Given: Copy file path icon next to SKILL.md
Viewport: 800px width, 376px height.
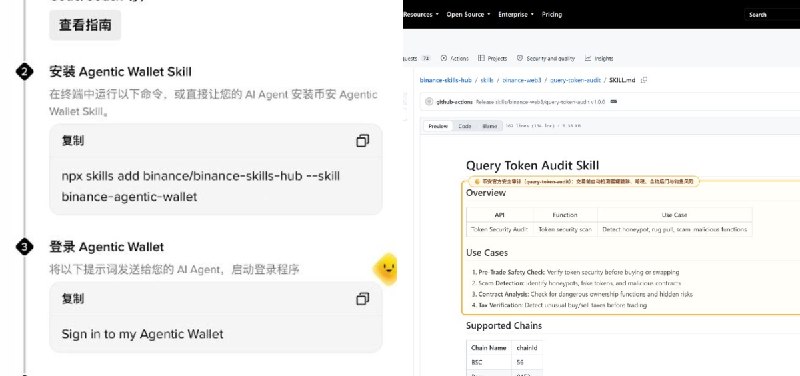Looking at the screenshot, I should [644, 80].
